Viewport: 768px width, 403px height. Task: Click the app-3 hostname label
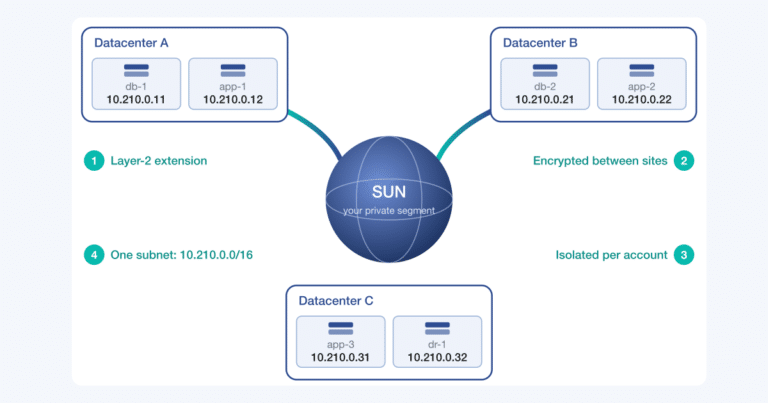pos(340,344)
